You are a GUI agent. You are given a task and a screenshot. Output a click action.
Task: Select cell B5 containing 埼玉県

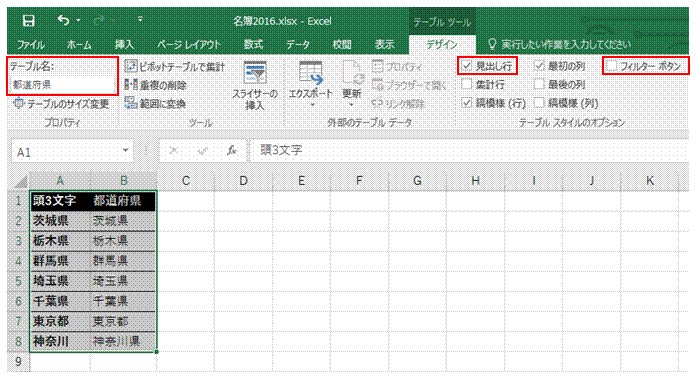pyautogui.click(x=123, y=281)
